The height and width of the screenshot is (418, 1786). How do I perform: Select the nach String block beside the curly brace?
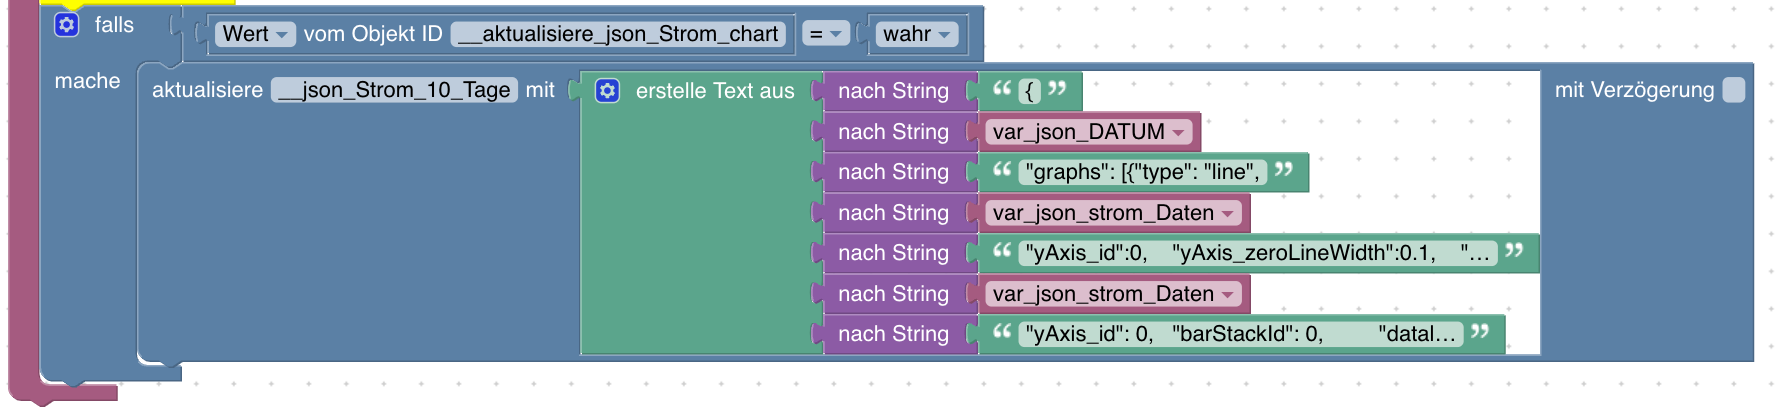click(893, 91)
